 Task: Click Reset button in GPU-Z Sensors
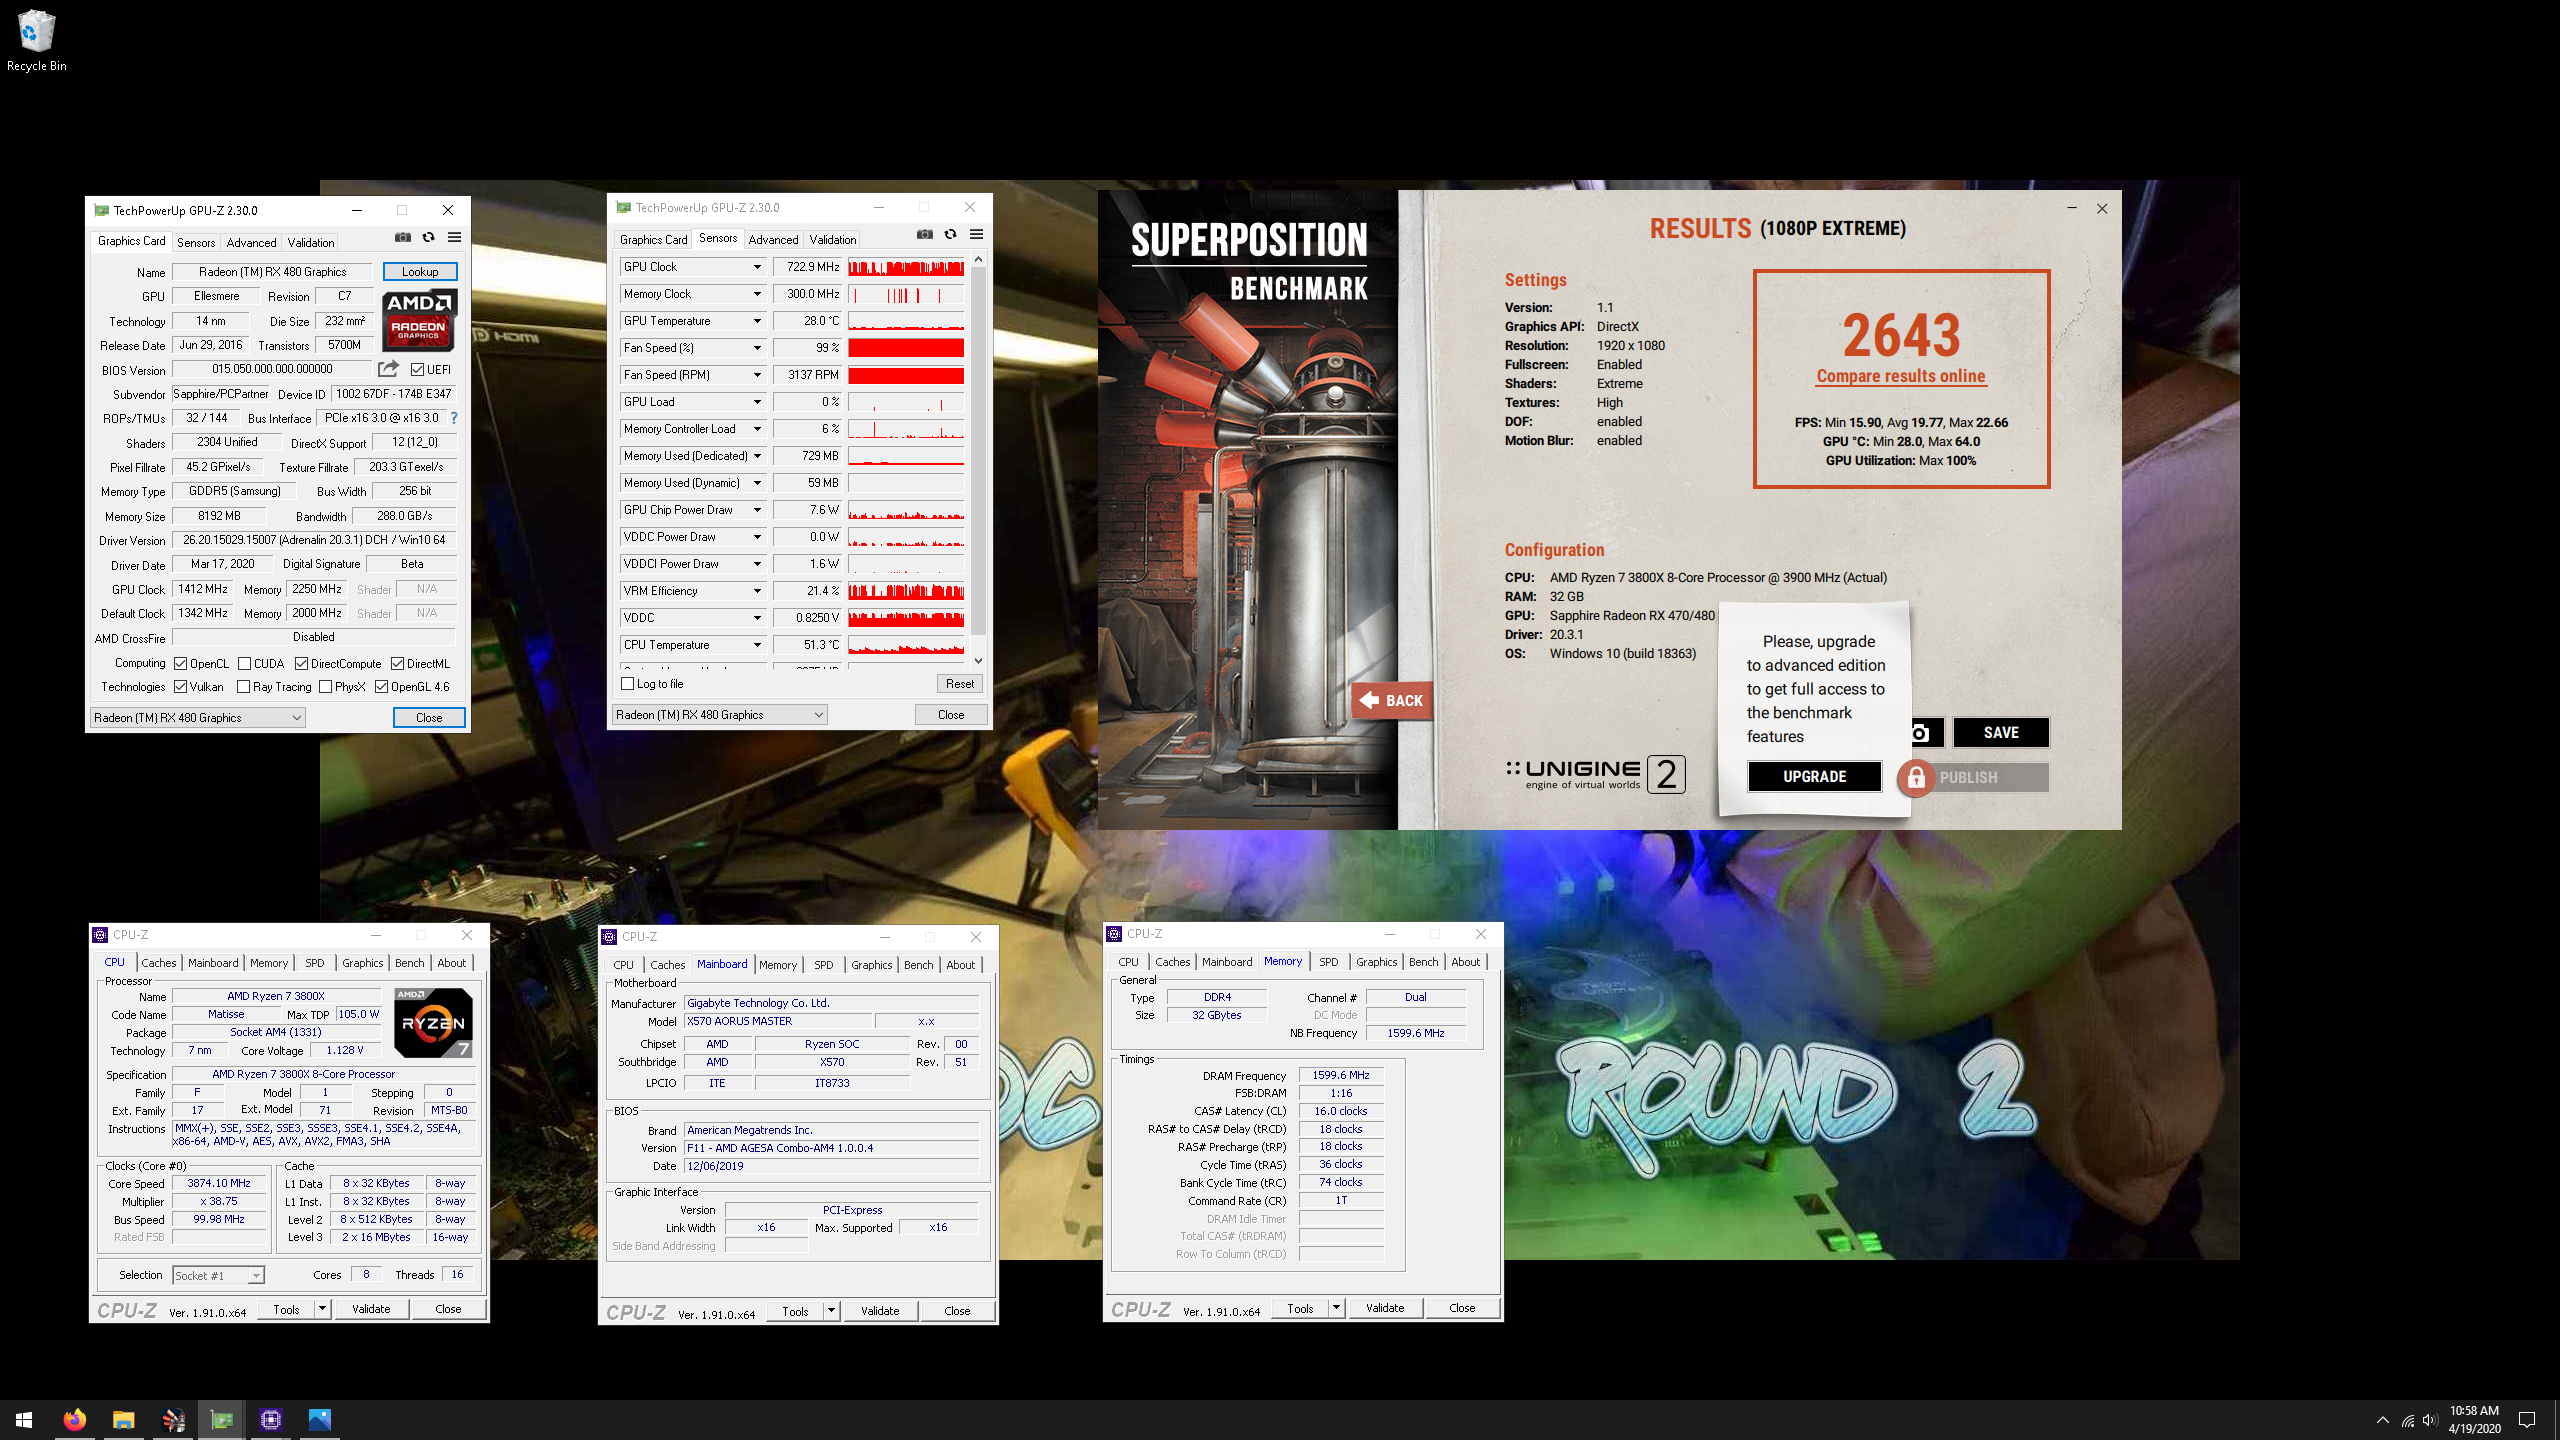959,684
